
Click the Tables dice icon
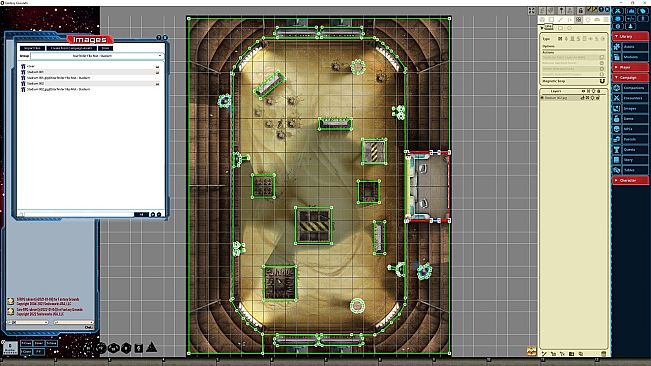pyautogui.click(x=617, y=170)
